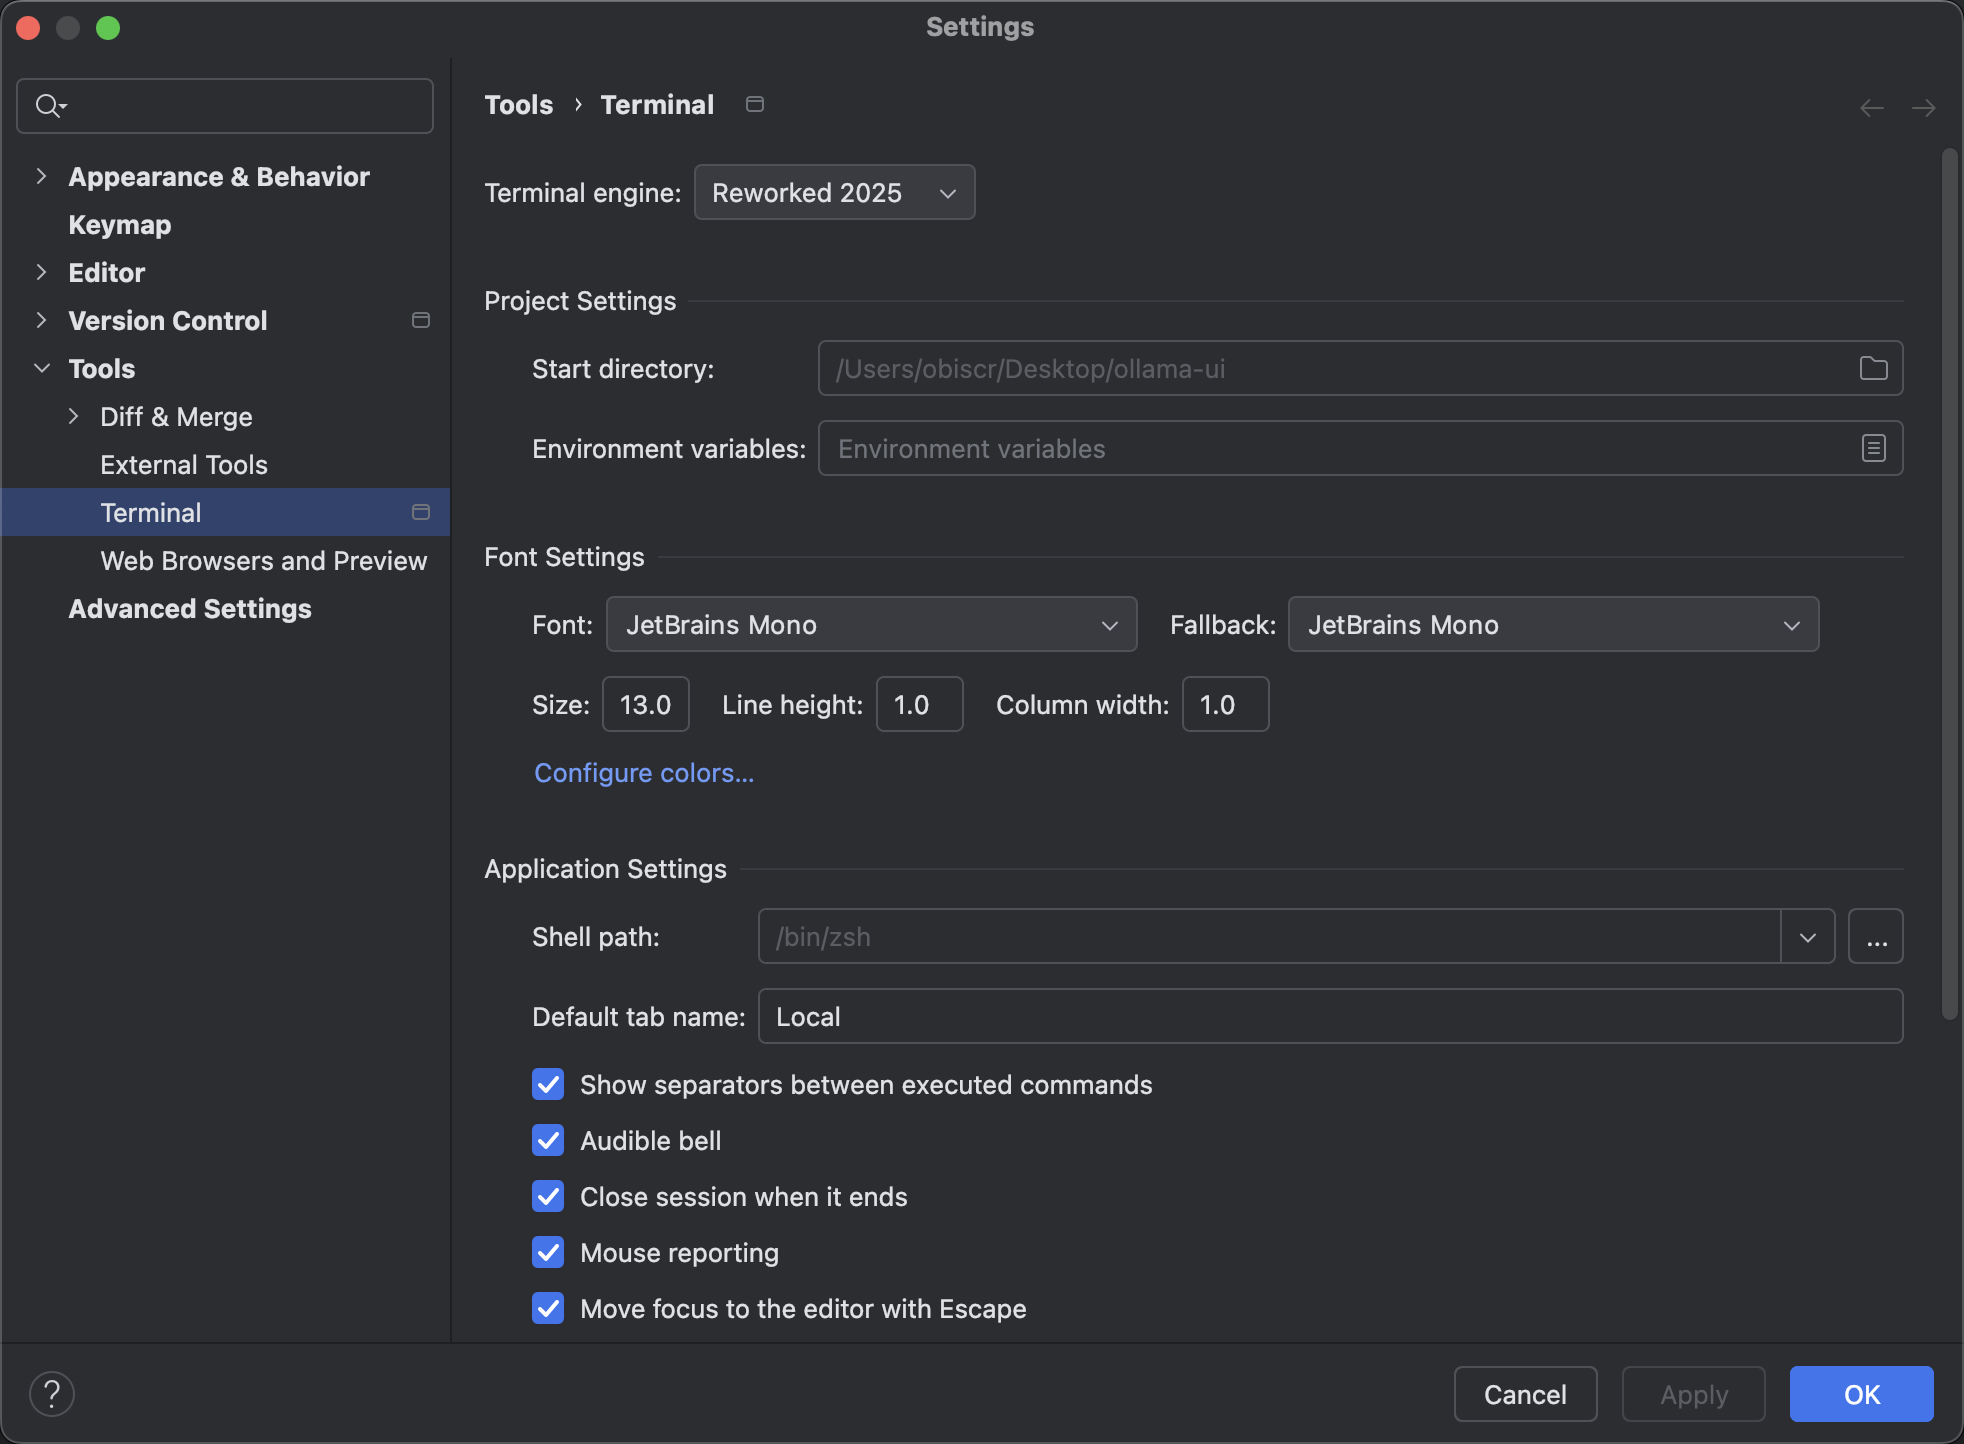Open the Terminal engine dropdown
Image resolution: width=1964 pixels, height=1444 pixels.
835,192
